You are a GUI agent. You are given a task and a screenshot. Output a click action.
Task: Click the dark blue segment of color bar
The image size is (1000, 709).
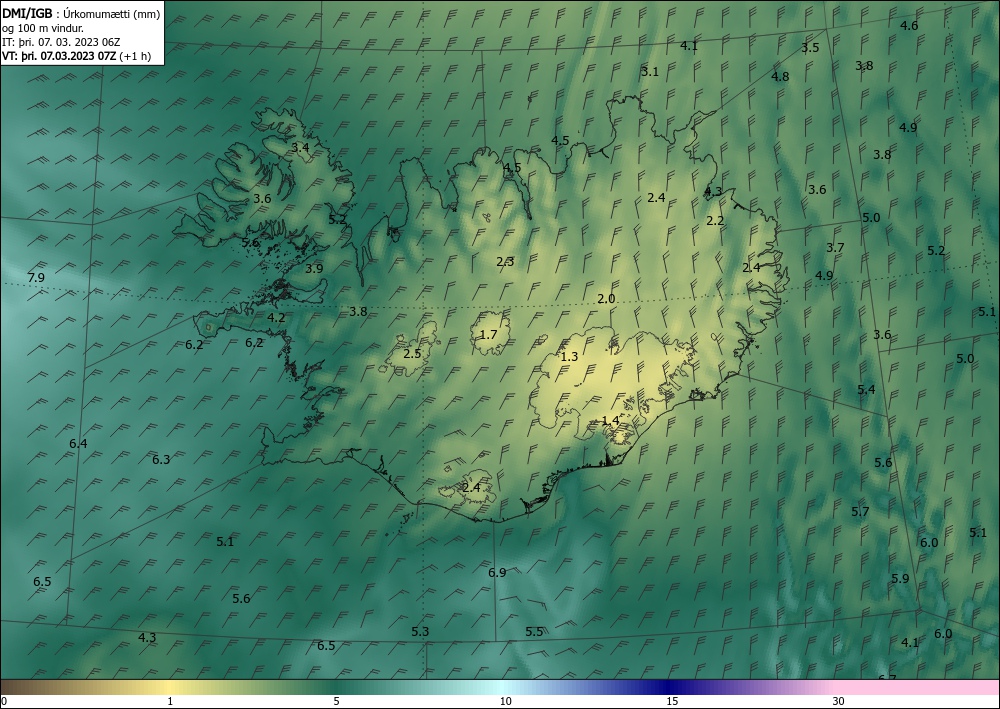(670, 687)
